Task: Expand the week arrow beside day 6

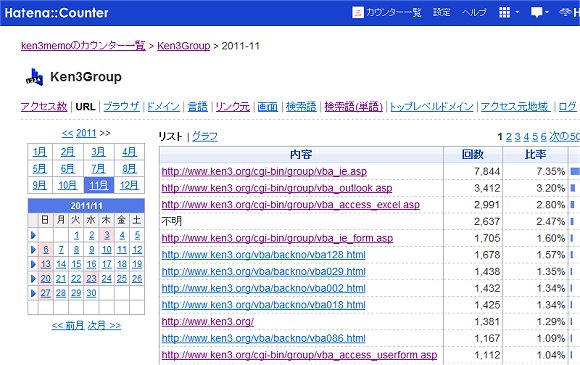Action: point(33,250)
